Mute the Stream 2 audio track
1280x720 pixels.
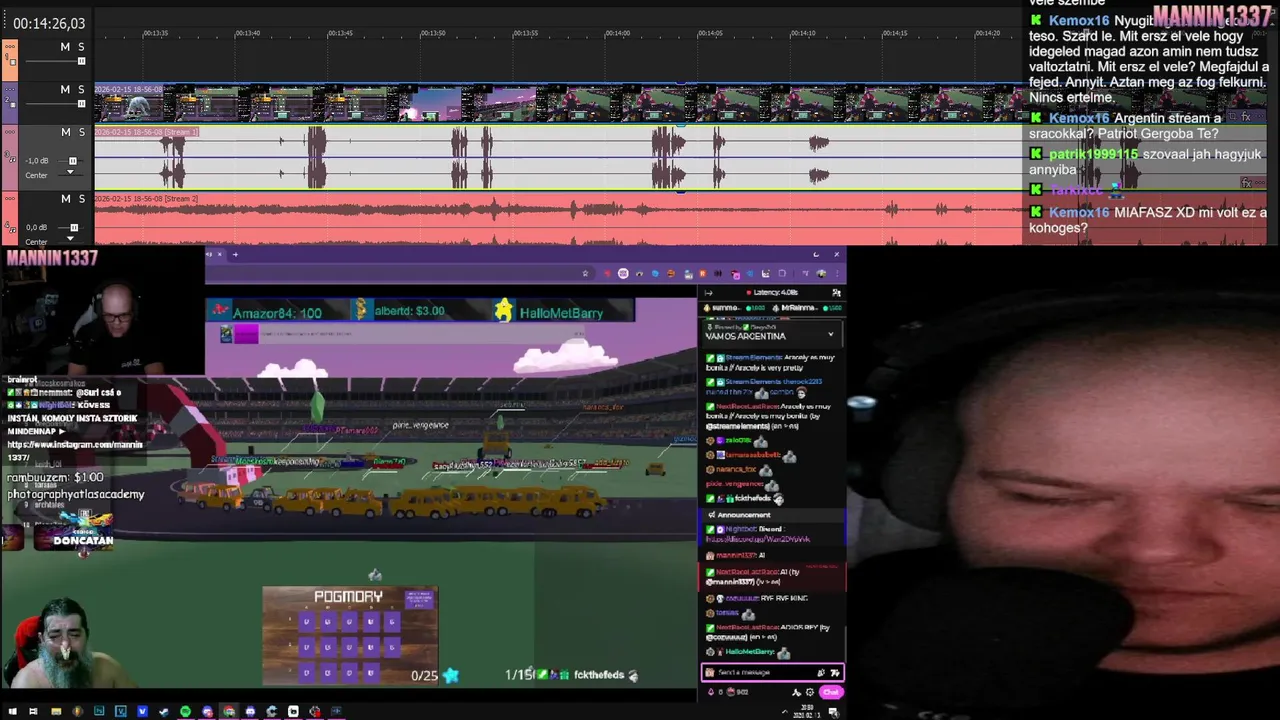click(x=65, y=199)
